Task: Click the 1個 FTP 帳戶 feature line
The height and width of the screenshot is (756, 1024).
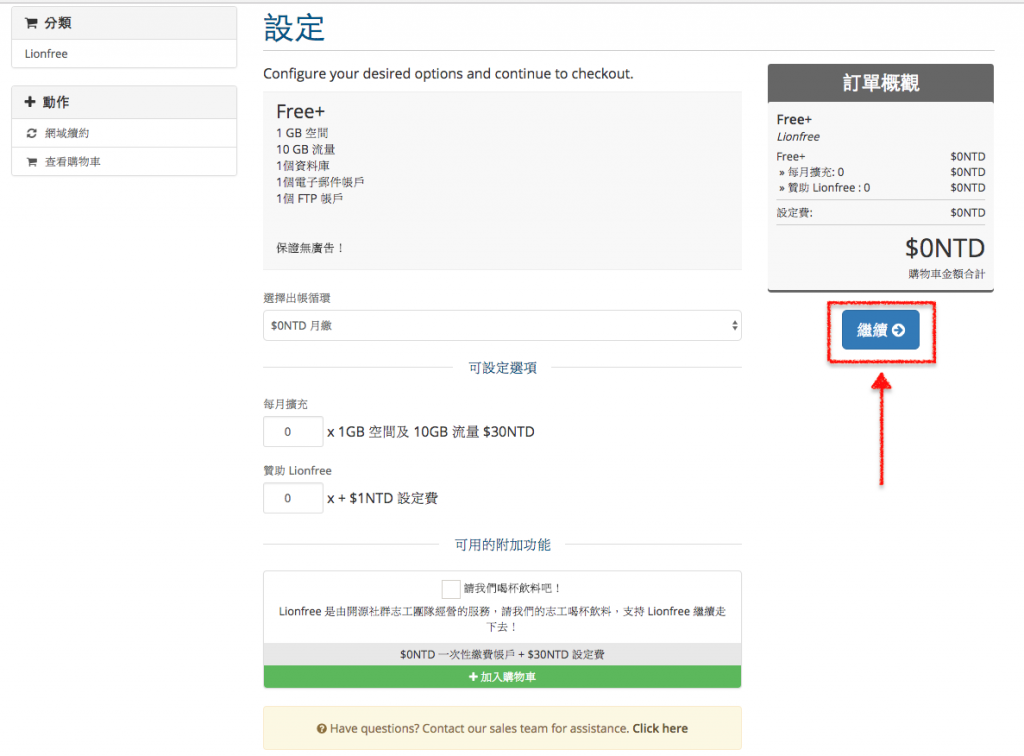Action: (310, 198)
